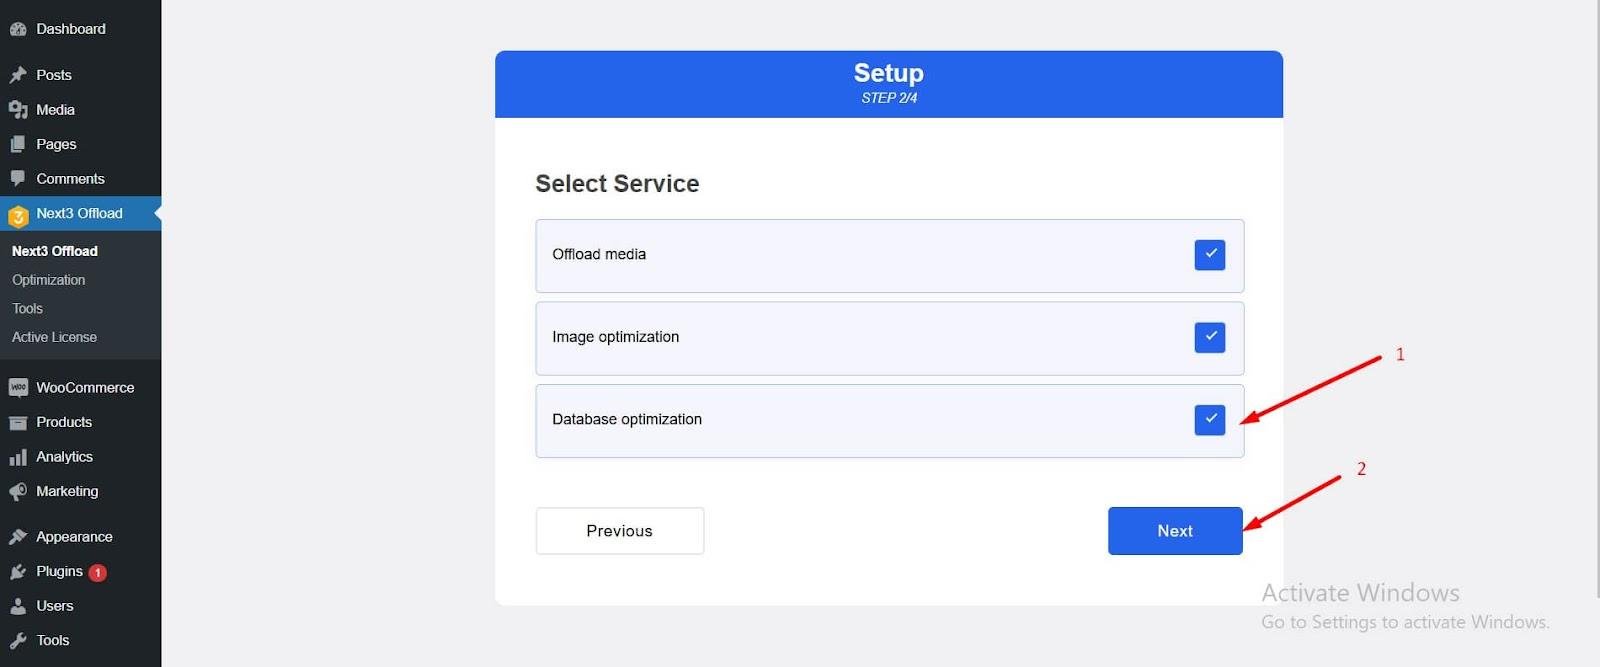Disable the Database optimization checkbox
The height and width of the screenshot is (667, 1600).
tap(1210, 420)
